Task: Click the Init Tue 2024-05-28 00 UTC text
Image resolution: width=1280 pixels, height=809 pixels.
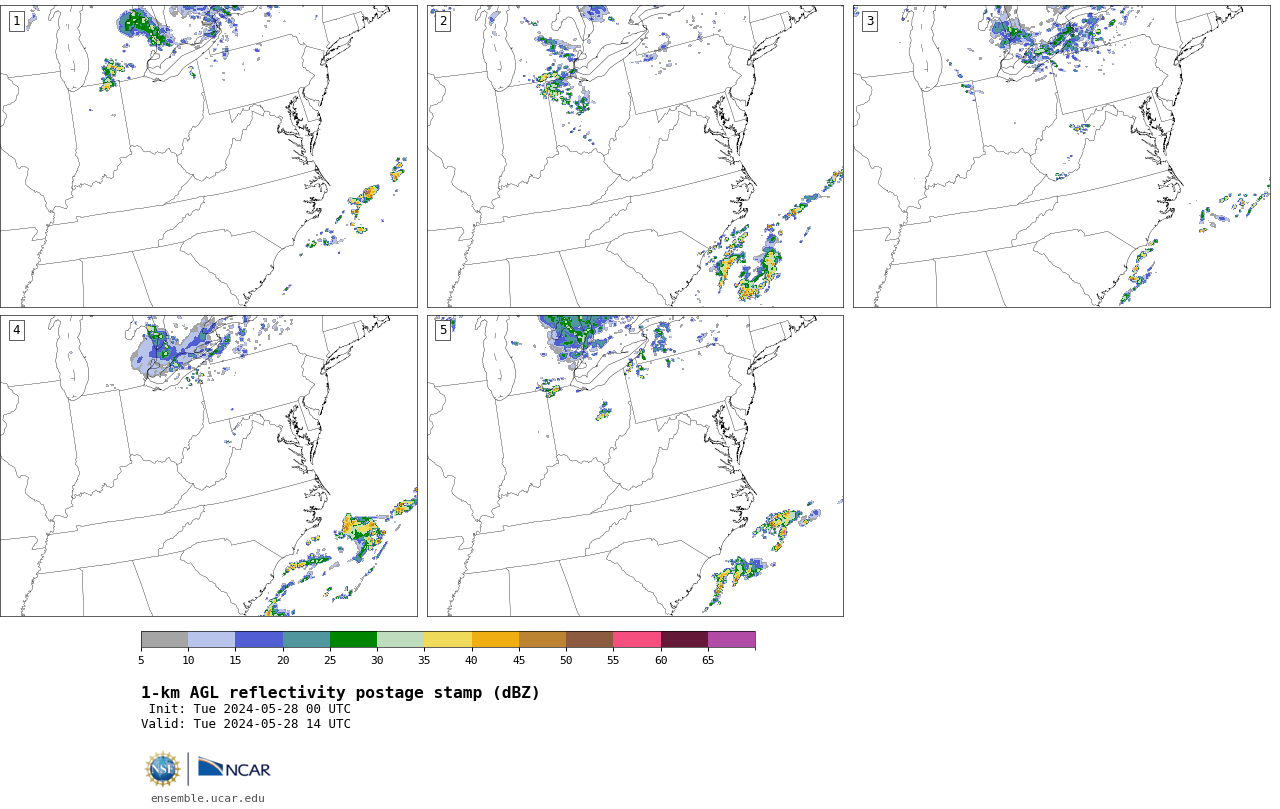Action: (250, 709)
